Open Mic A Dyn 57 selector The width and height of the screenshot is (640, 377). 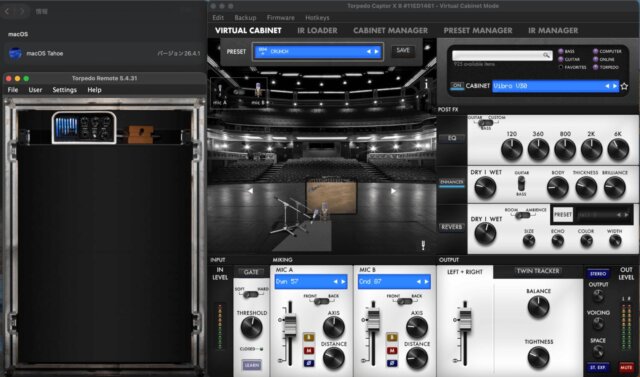coord(311,282)
